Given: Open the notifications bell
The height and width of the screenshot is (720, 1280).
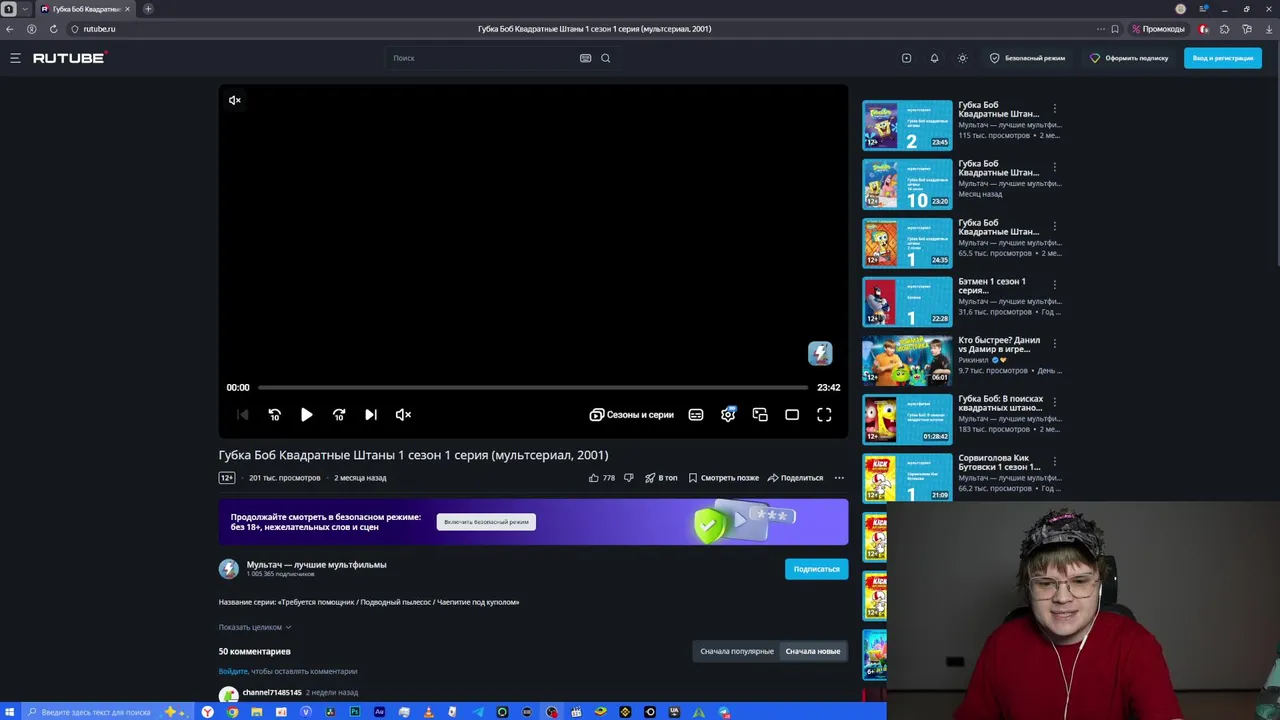Looking at the screenshot, I should pos(934,58).
